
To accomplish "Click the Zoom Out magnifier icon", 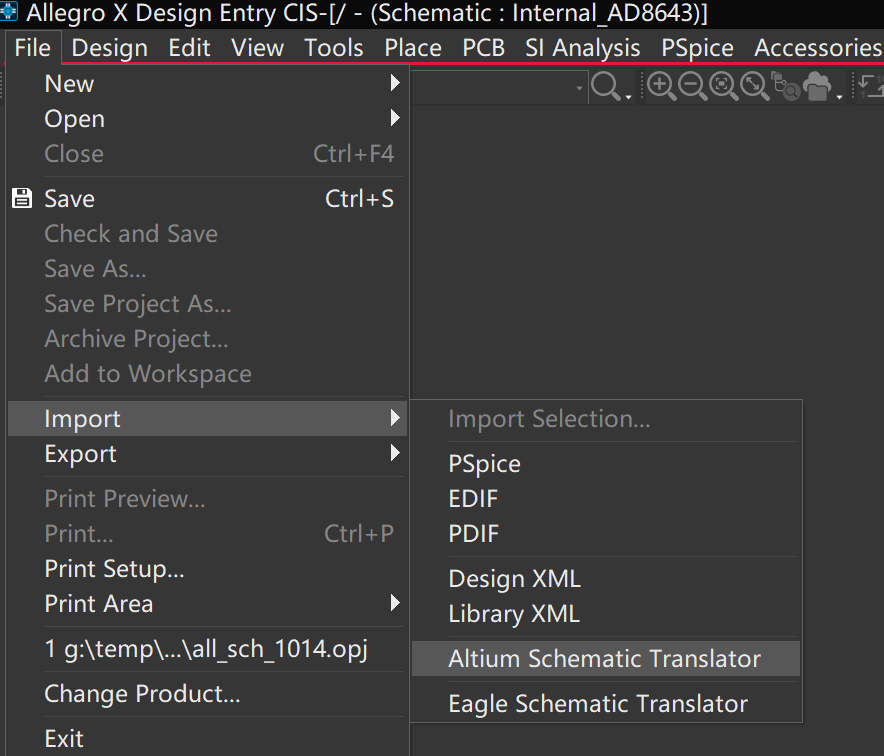I will click(x=692, y=86).
